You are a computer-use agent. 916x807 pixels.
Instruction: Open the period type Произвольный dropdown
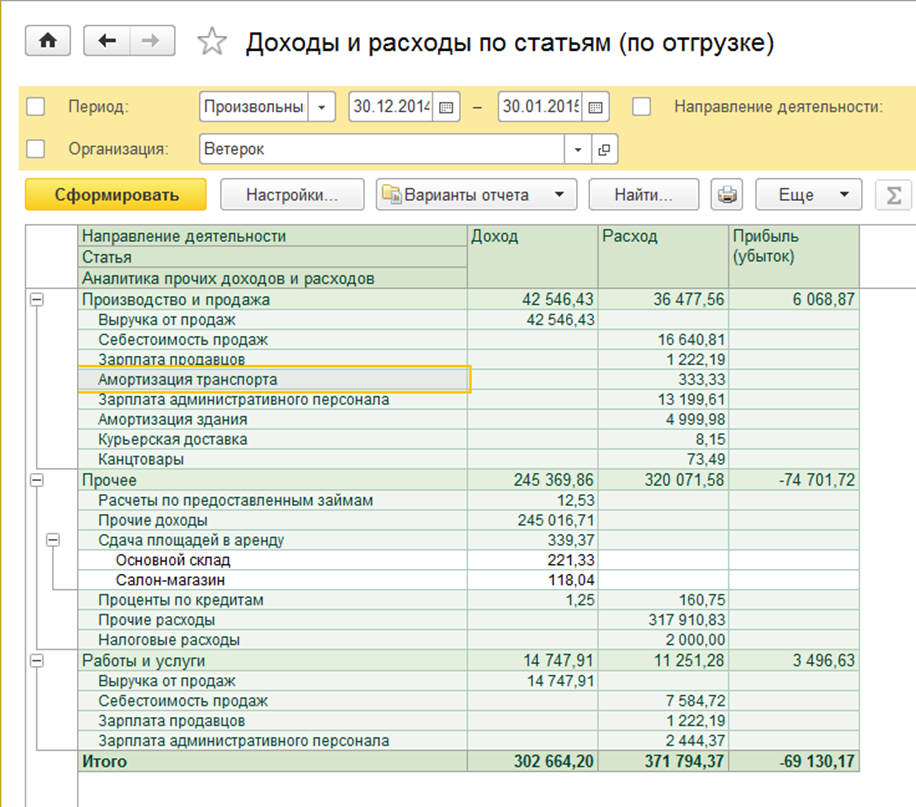coord(322,106)
